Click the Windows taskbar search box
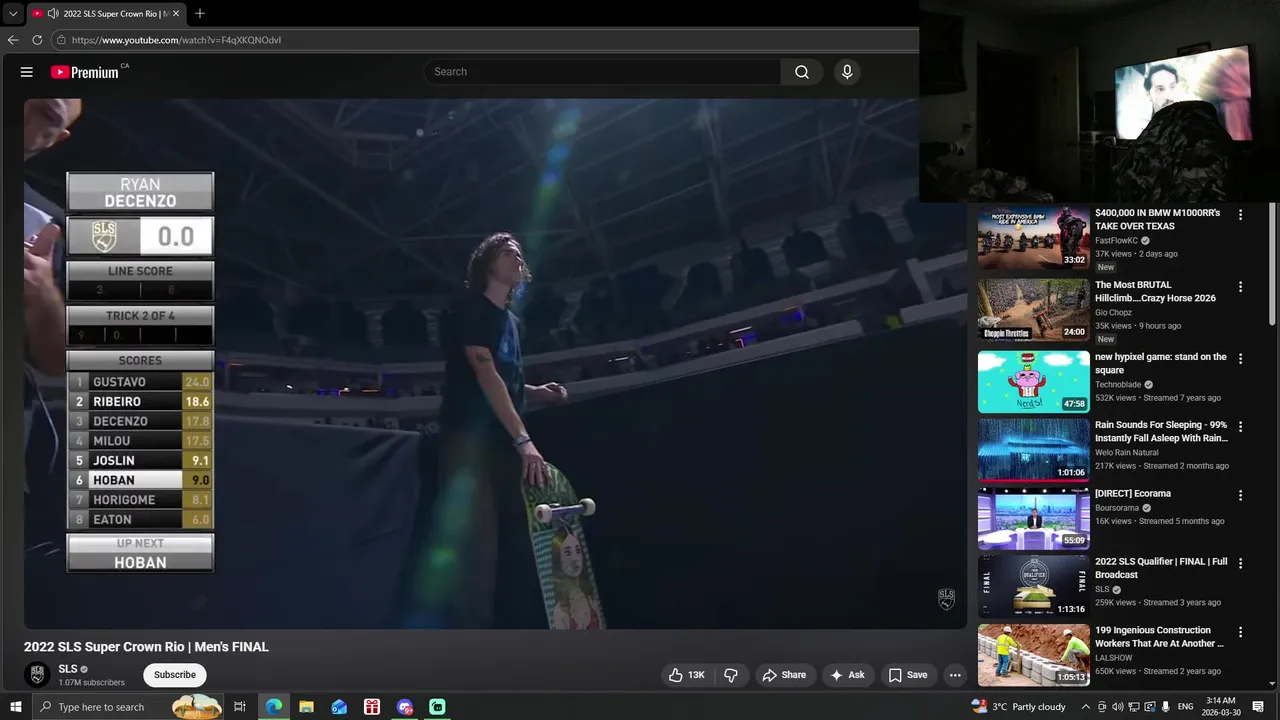 pos(127,707)
